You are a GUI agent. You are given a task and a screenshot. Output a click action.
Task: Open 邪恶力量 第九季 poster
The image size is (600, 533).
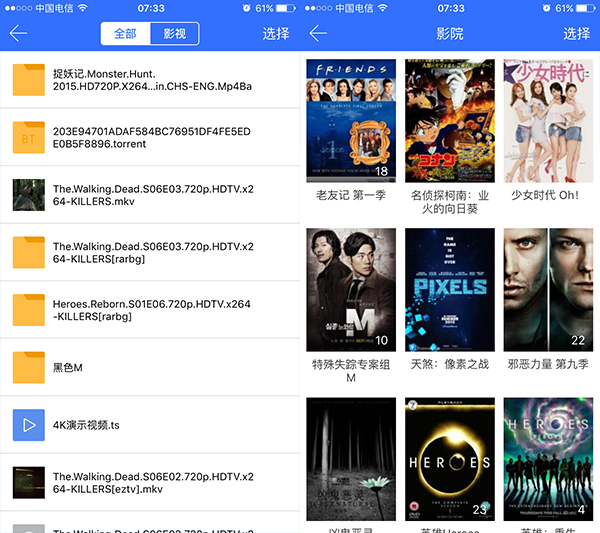pyautogui.click(x=548, y=289)
